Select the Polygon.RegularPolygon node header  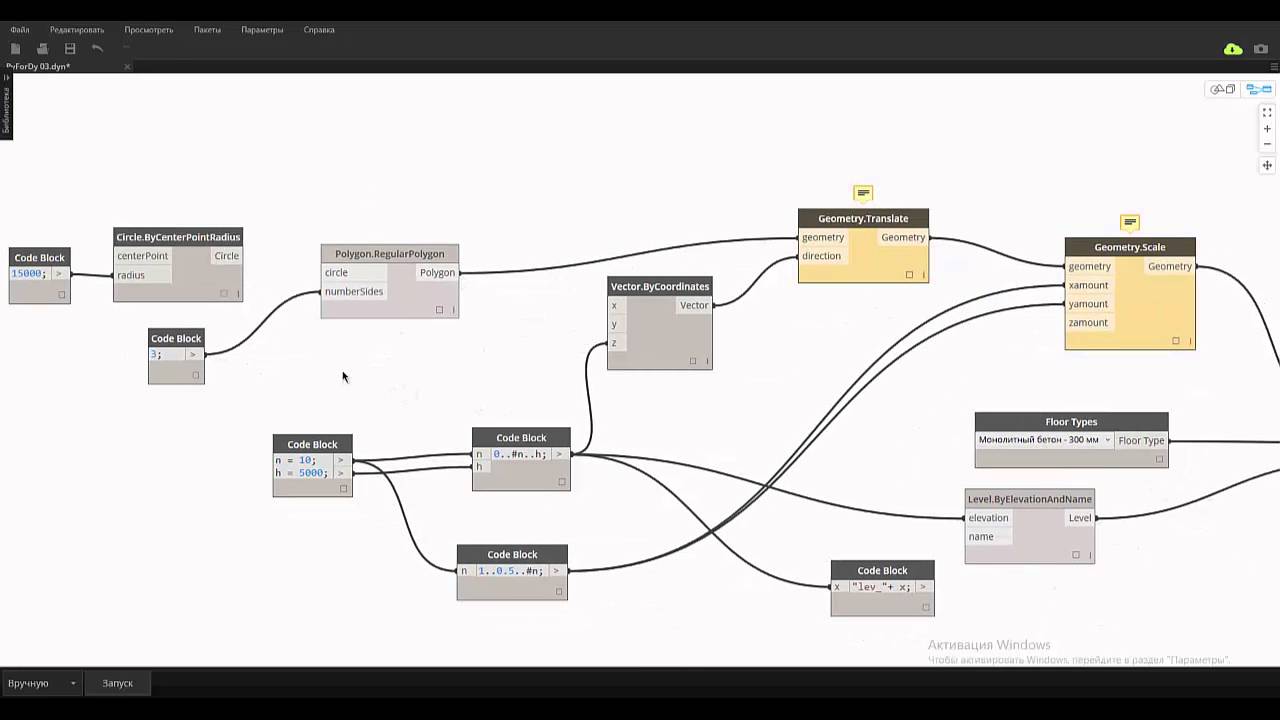390,254
